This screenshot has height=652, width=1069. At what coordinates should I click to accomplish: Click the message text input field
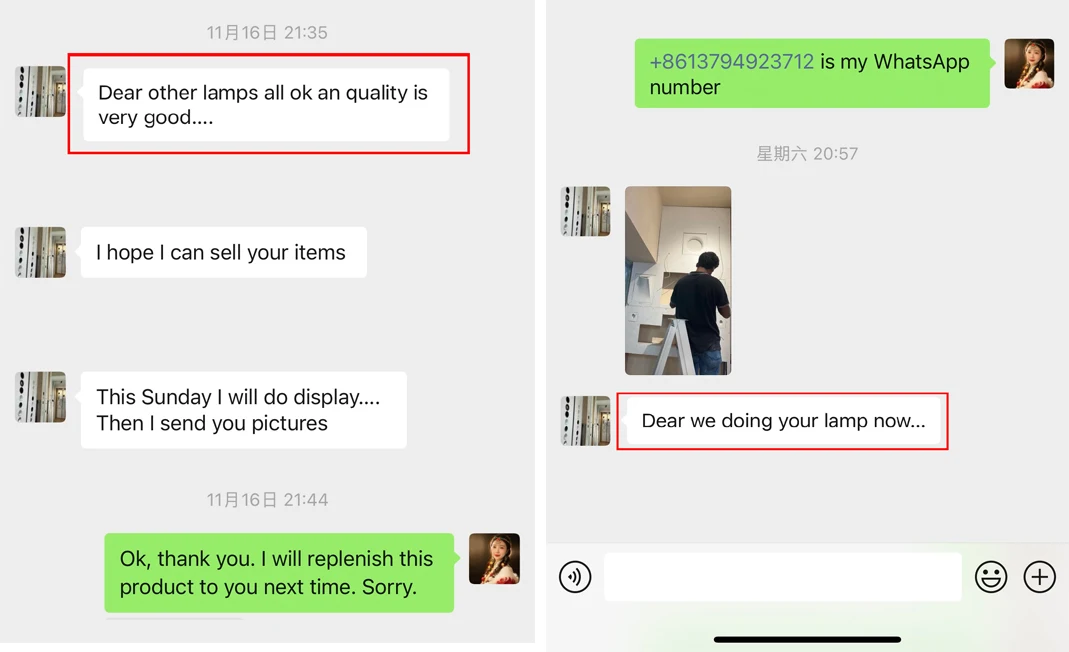[x=783, y=577]
